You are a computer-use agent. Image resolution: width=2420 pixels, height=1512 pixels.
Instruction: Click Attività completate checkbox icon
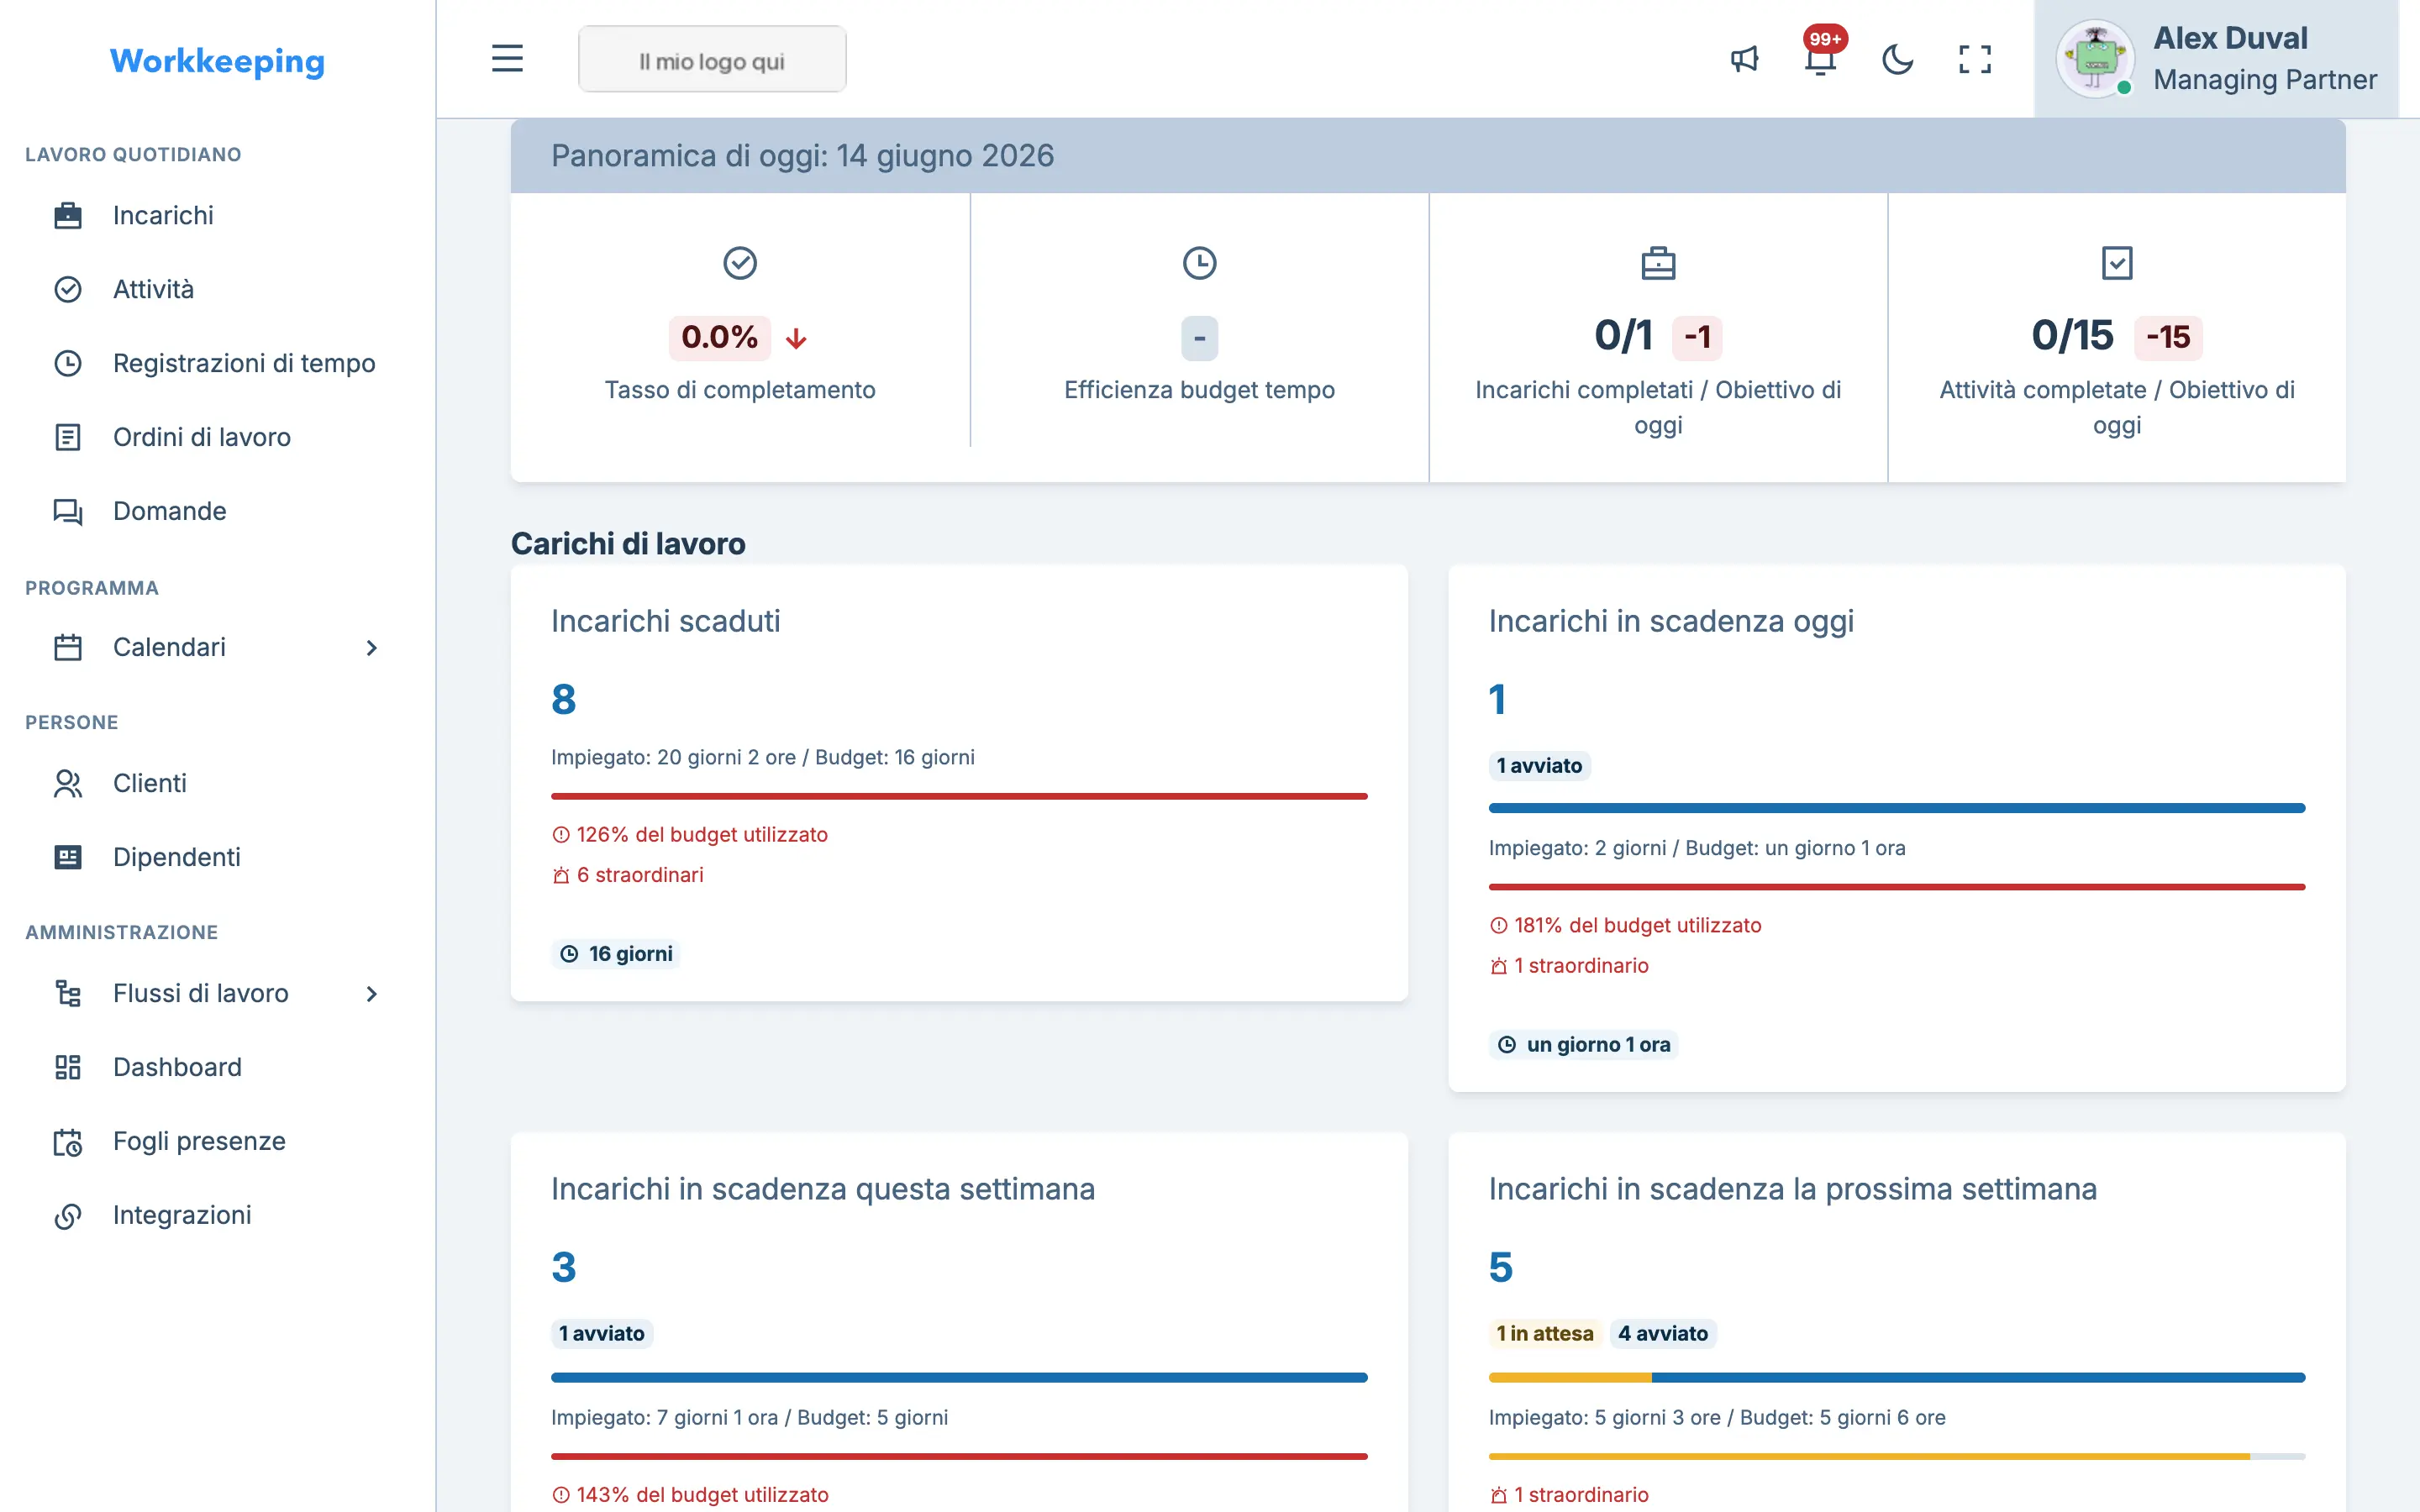2117,263
